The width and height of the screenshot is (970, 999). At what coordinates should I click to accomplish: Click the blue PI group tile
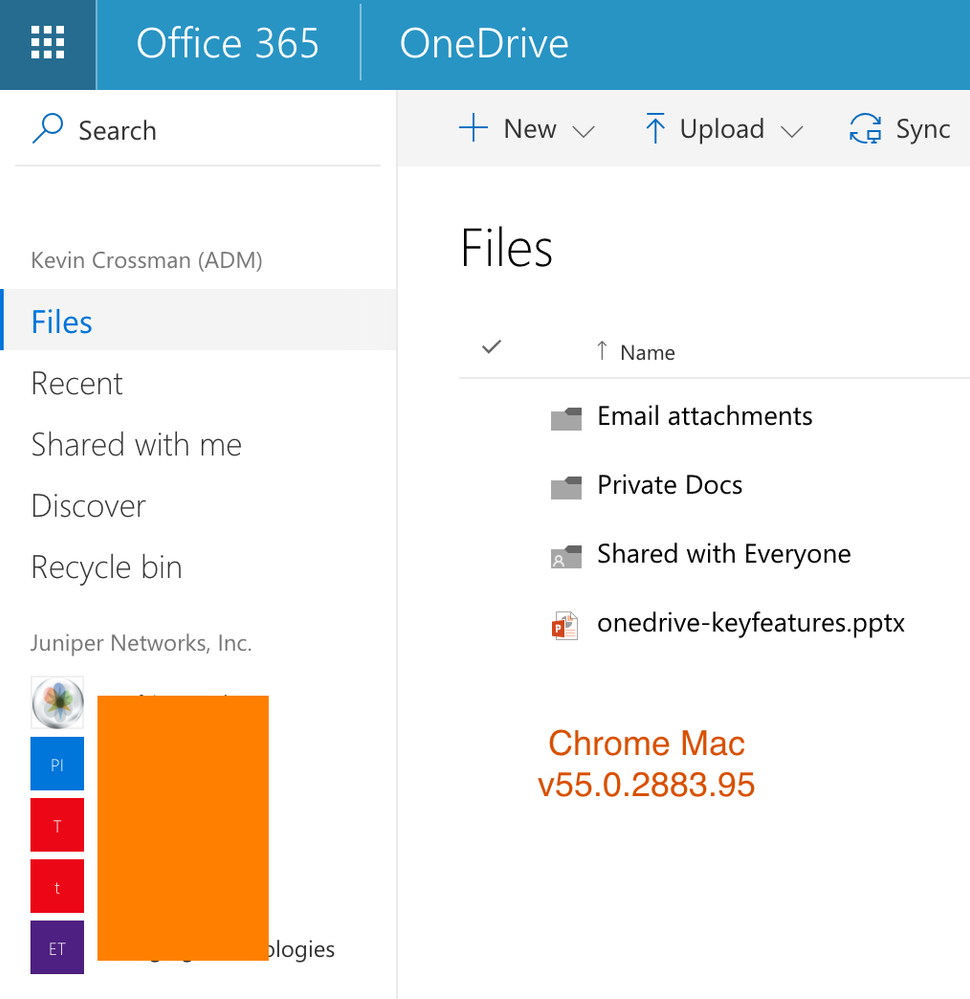pyautogui.click(x=57, y=764)
